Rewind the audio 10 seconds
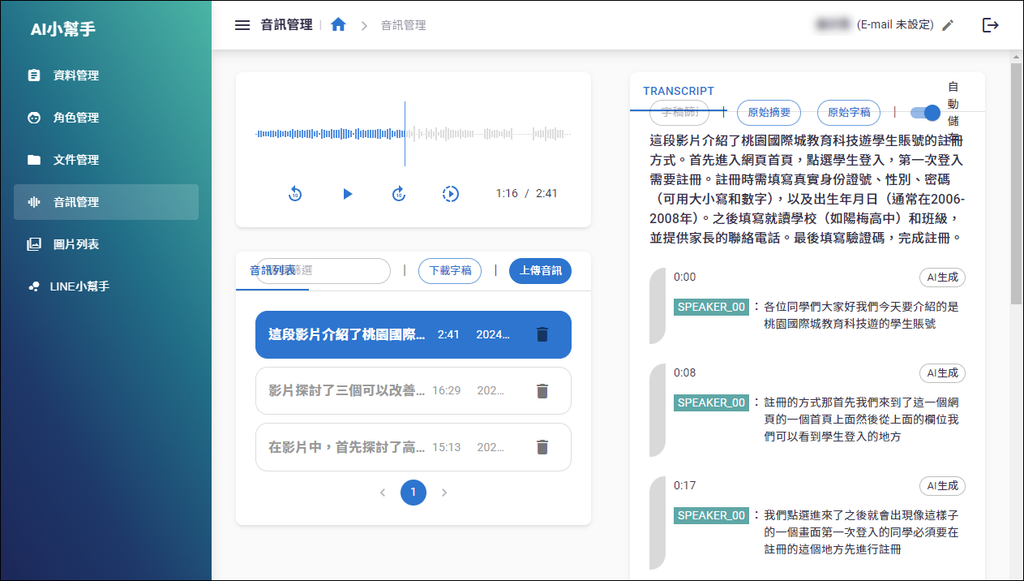This screenshot has width=1024, height=581. [x=295, y=194]
